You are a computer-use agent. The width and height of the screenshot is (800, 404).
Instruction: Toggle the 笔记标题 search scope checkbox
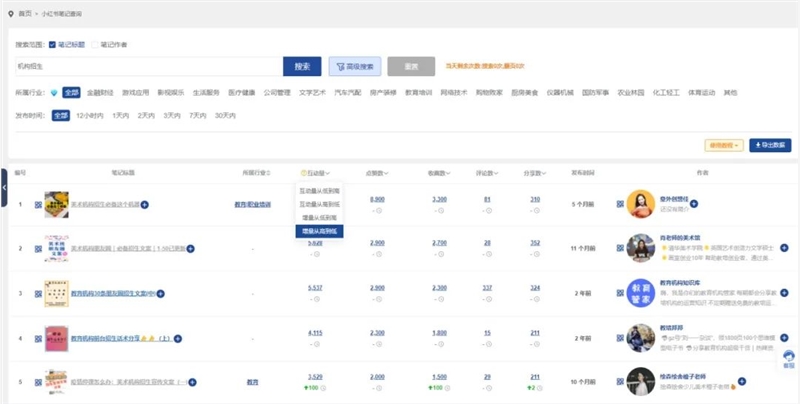pos(53,45)
